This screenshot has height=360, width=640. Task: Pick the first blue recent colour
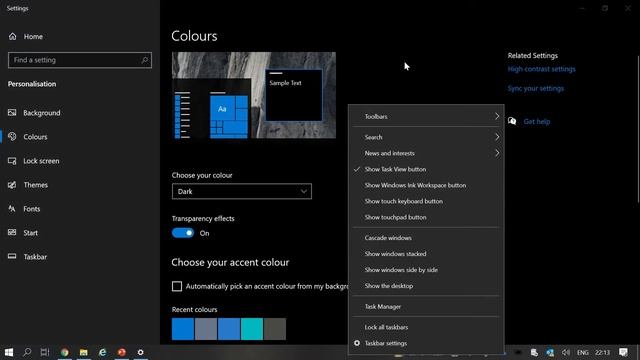pyautogui.click(x=183, y=329)
